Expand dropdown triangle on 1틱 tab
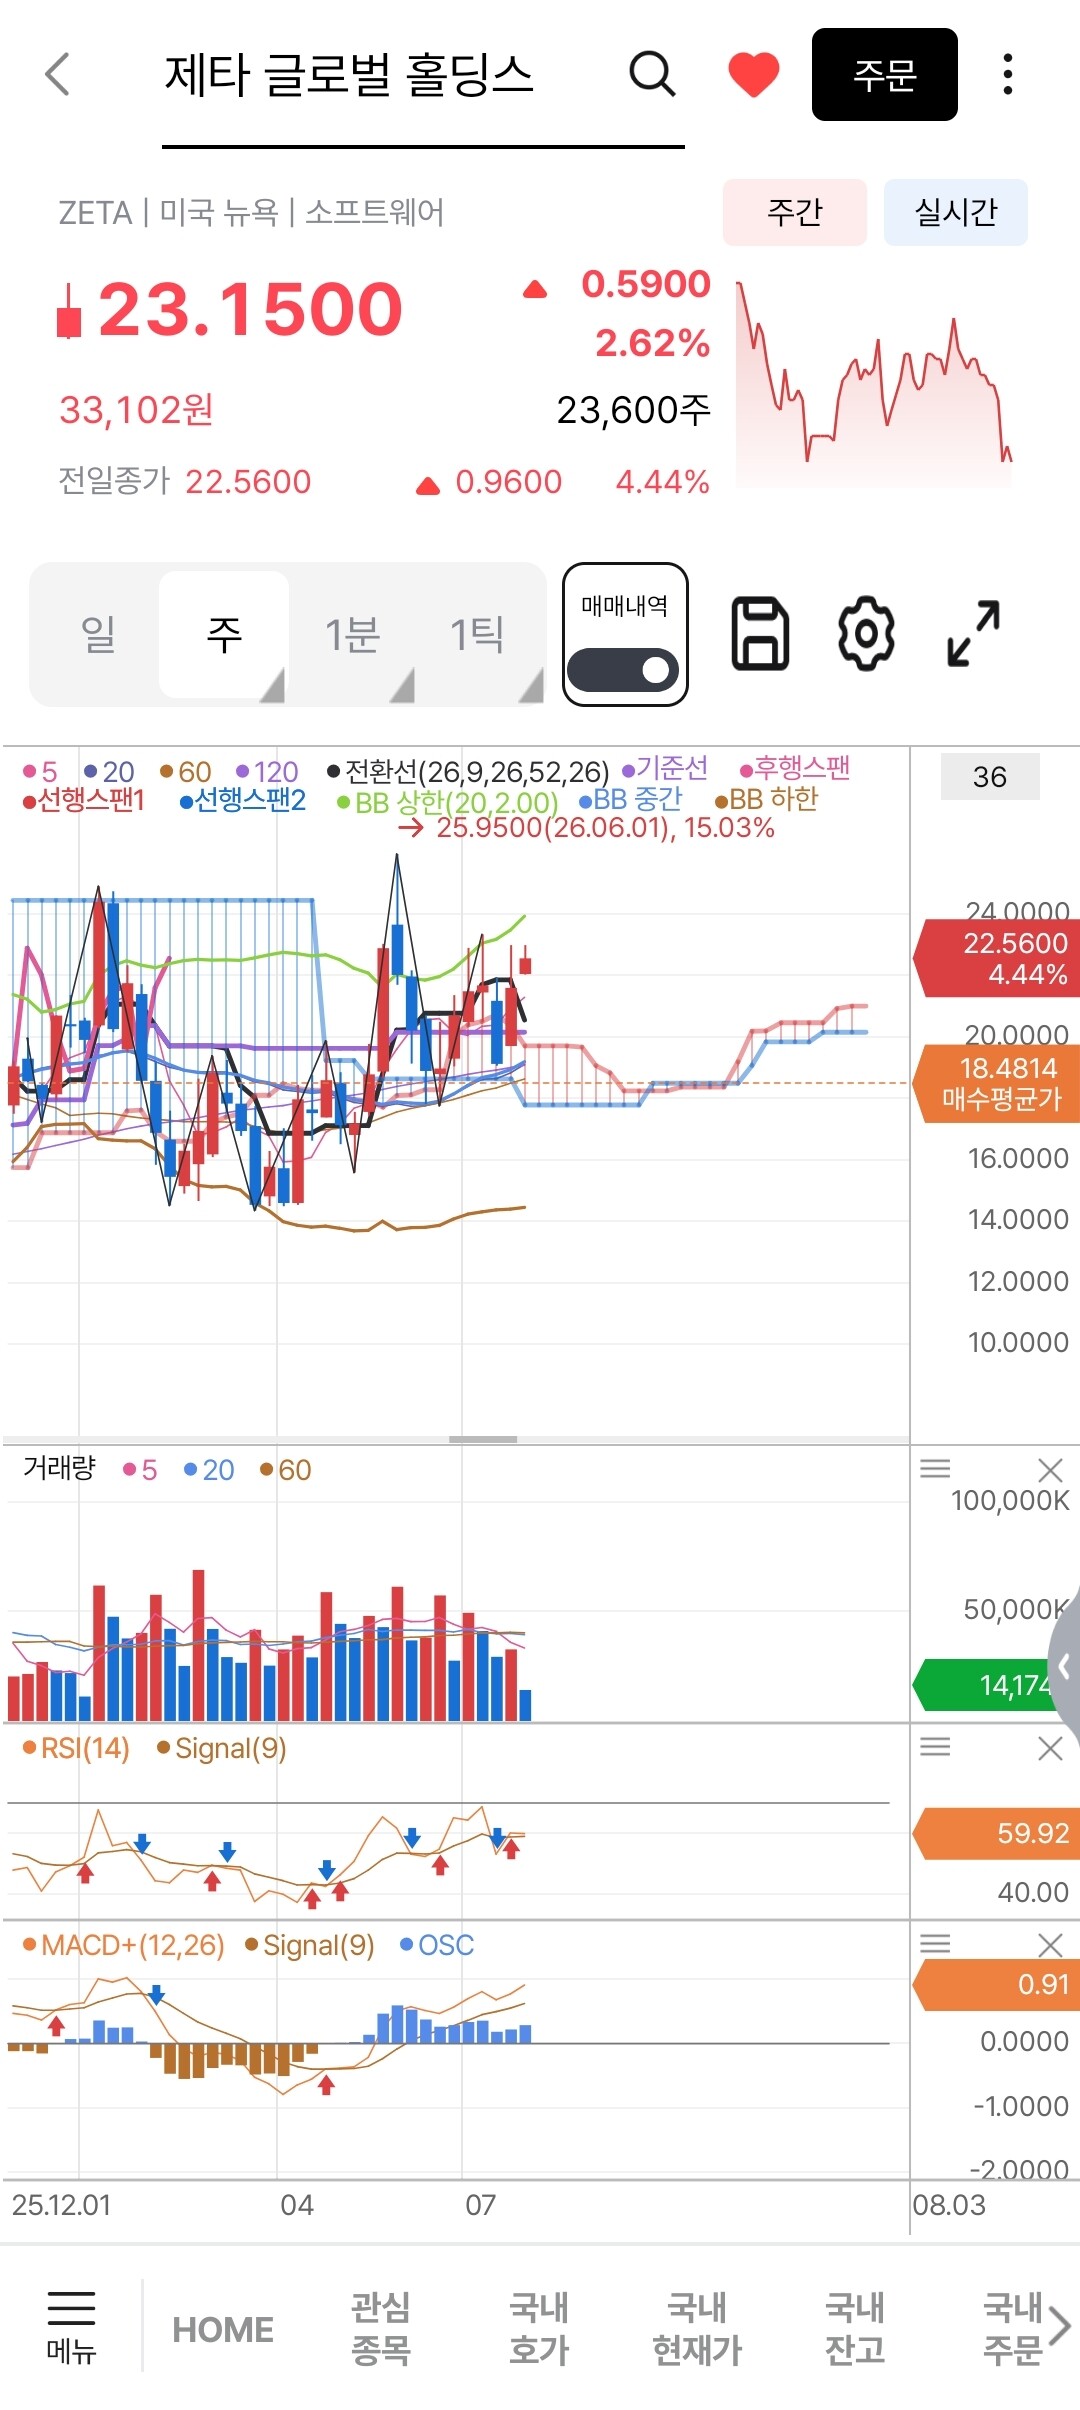1080x2410 pixels. 531,686
